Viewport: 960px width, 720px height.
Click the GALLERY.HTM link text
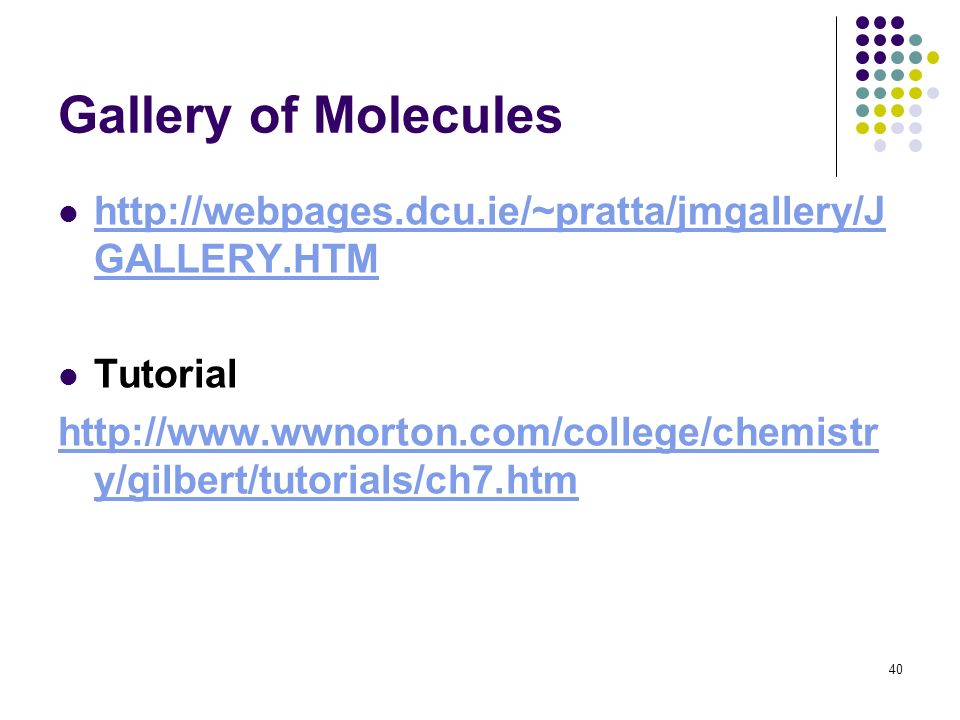click(x=236, y=259)
